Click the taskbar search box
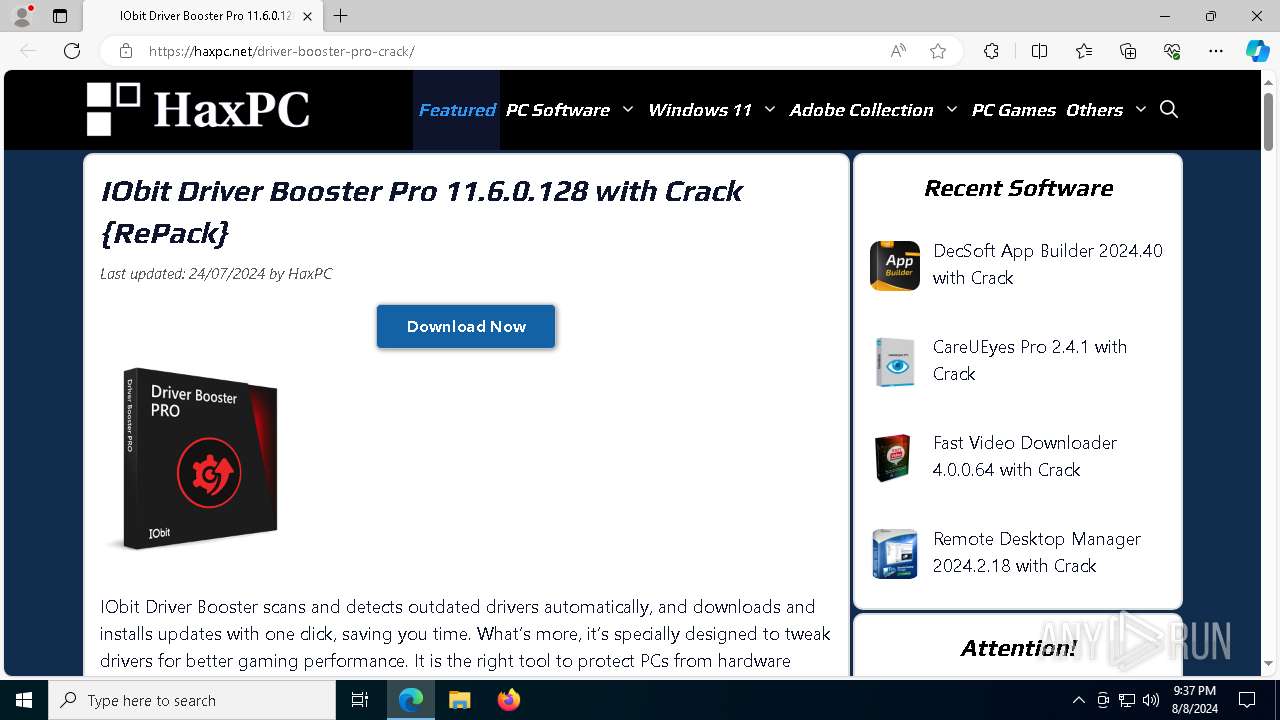1280x720 pixels. (x=192, y=700)
